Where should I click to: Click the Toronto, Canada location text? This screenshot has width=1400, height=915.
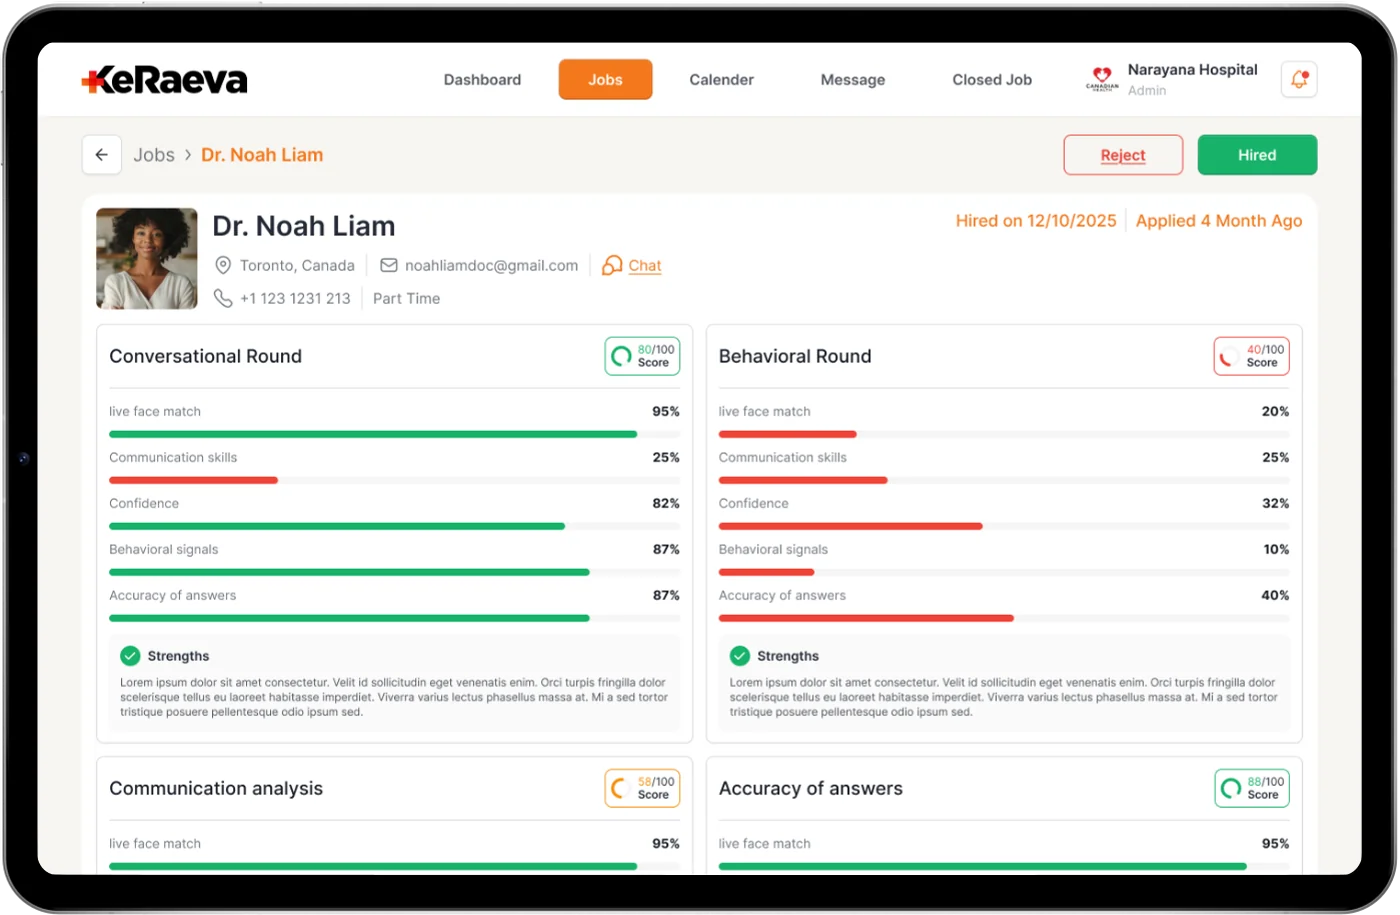tap(297, 266)
